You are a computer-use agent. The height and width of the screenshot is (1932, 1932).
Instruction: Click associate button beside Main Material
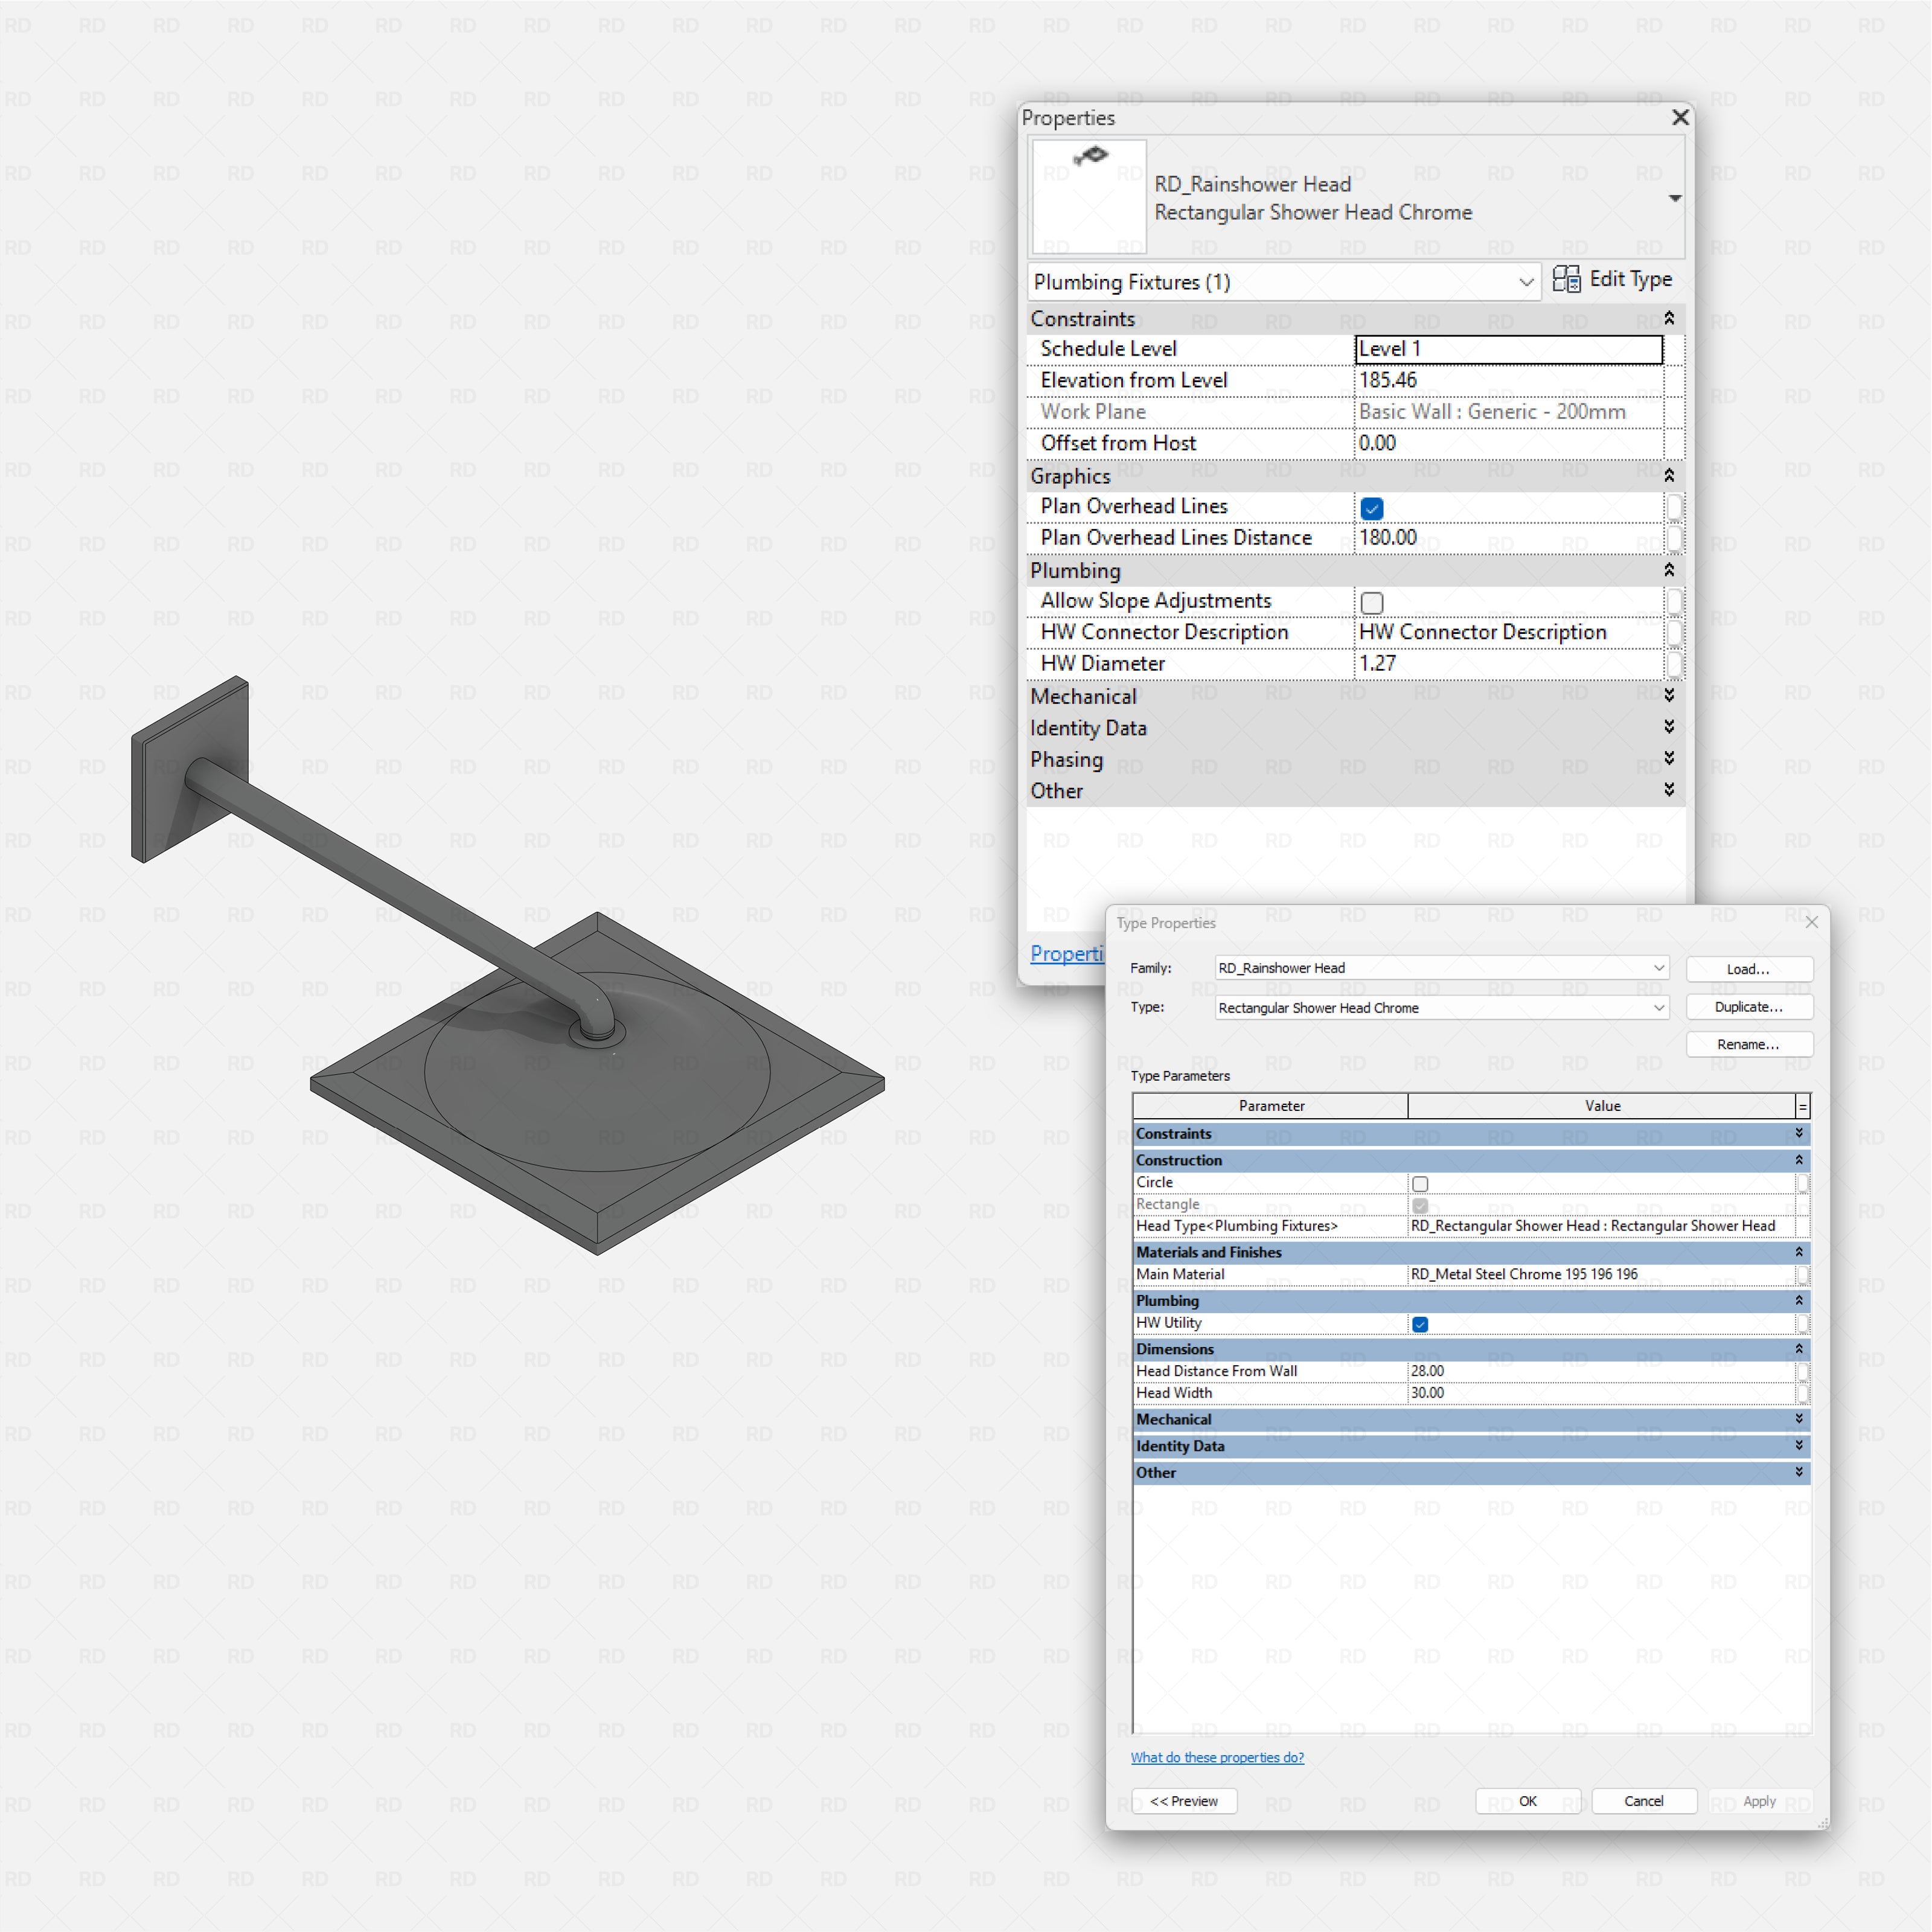click(1803, 1275)
